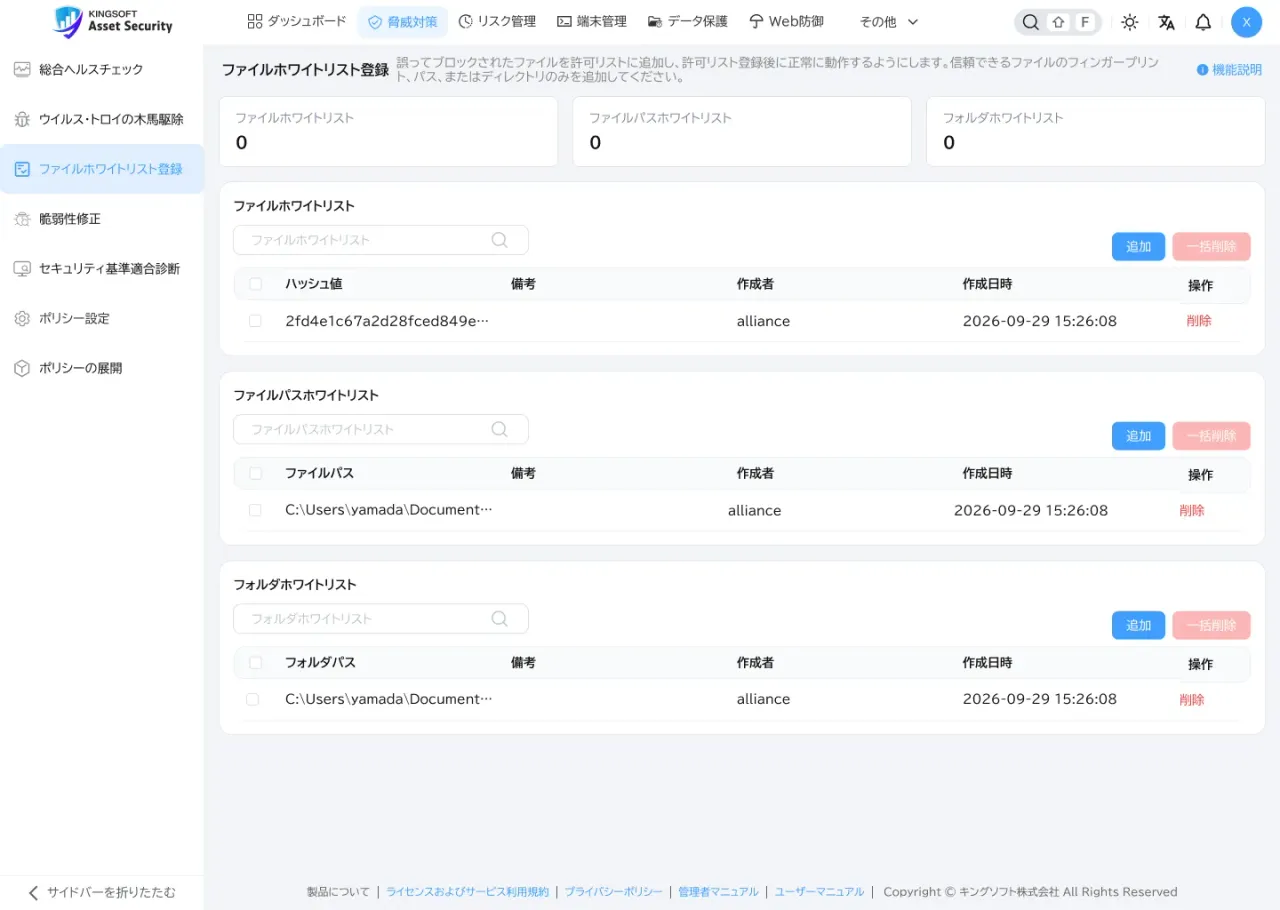The image size is (1280, 910).
Task: Click 作成日時 header in the ハッシュ値 table
Action: click(987, 284)
